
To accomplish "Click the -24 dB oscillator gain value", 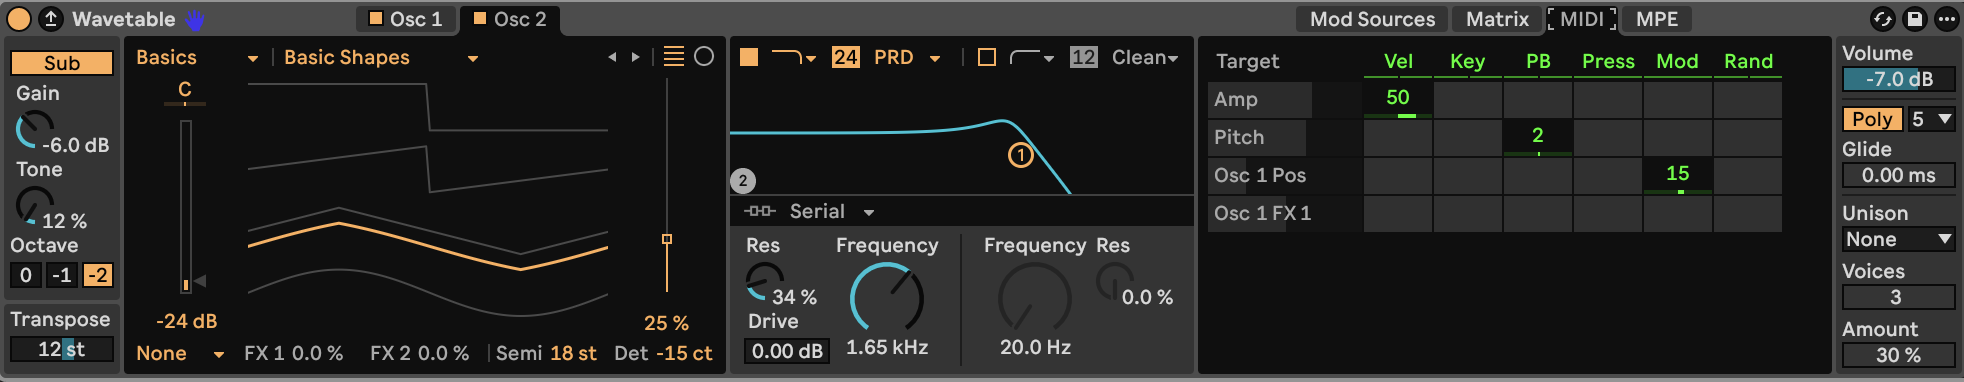I will 187,321.
